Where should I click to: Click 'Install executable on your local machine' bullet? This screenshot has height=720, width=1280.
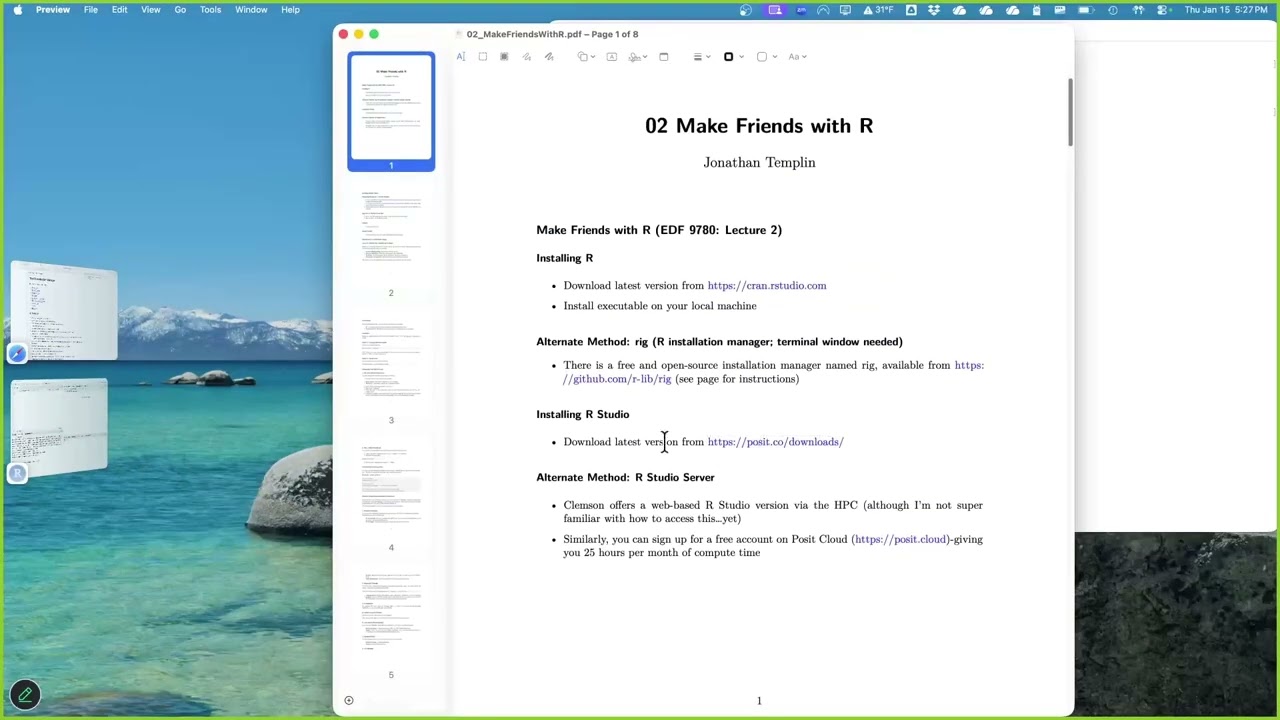pos(660,306)
